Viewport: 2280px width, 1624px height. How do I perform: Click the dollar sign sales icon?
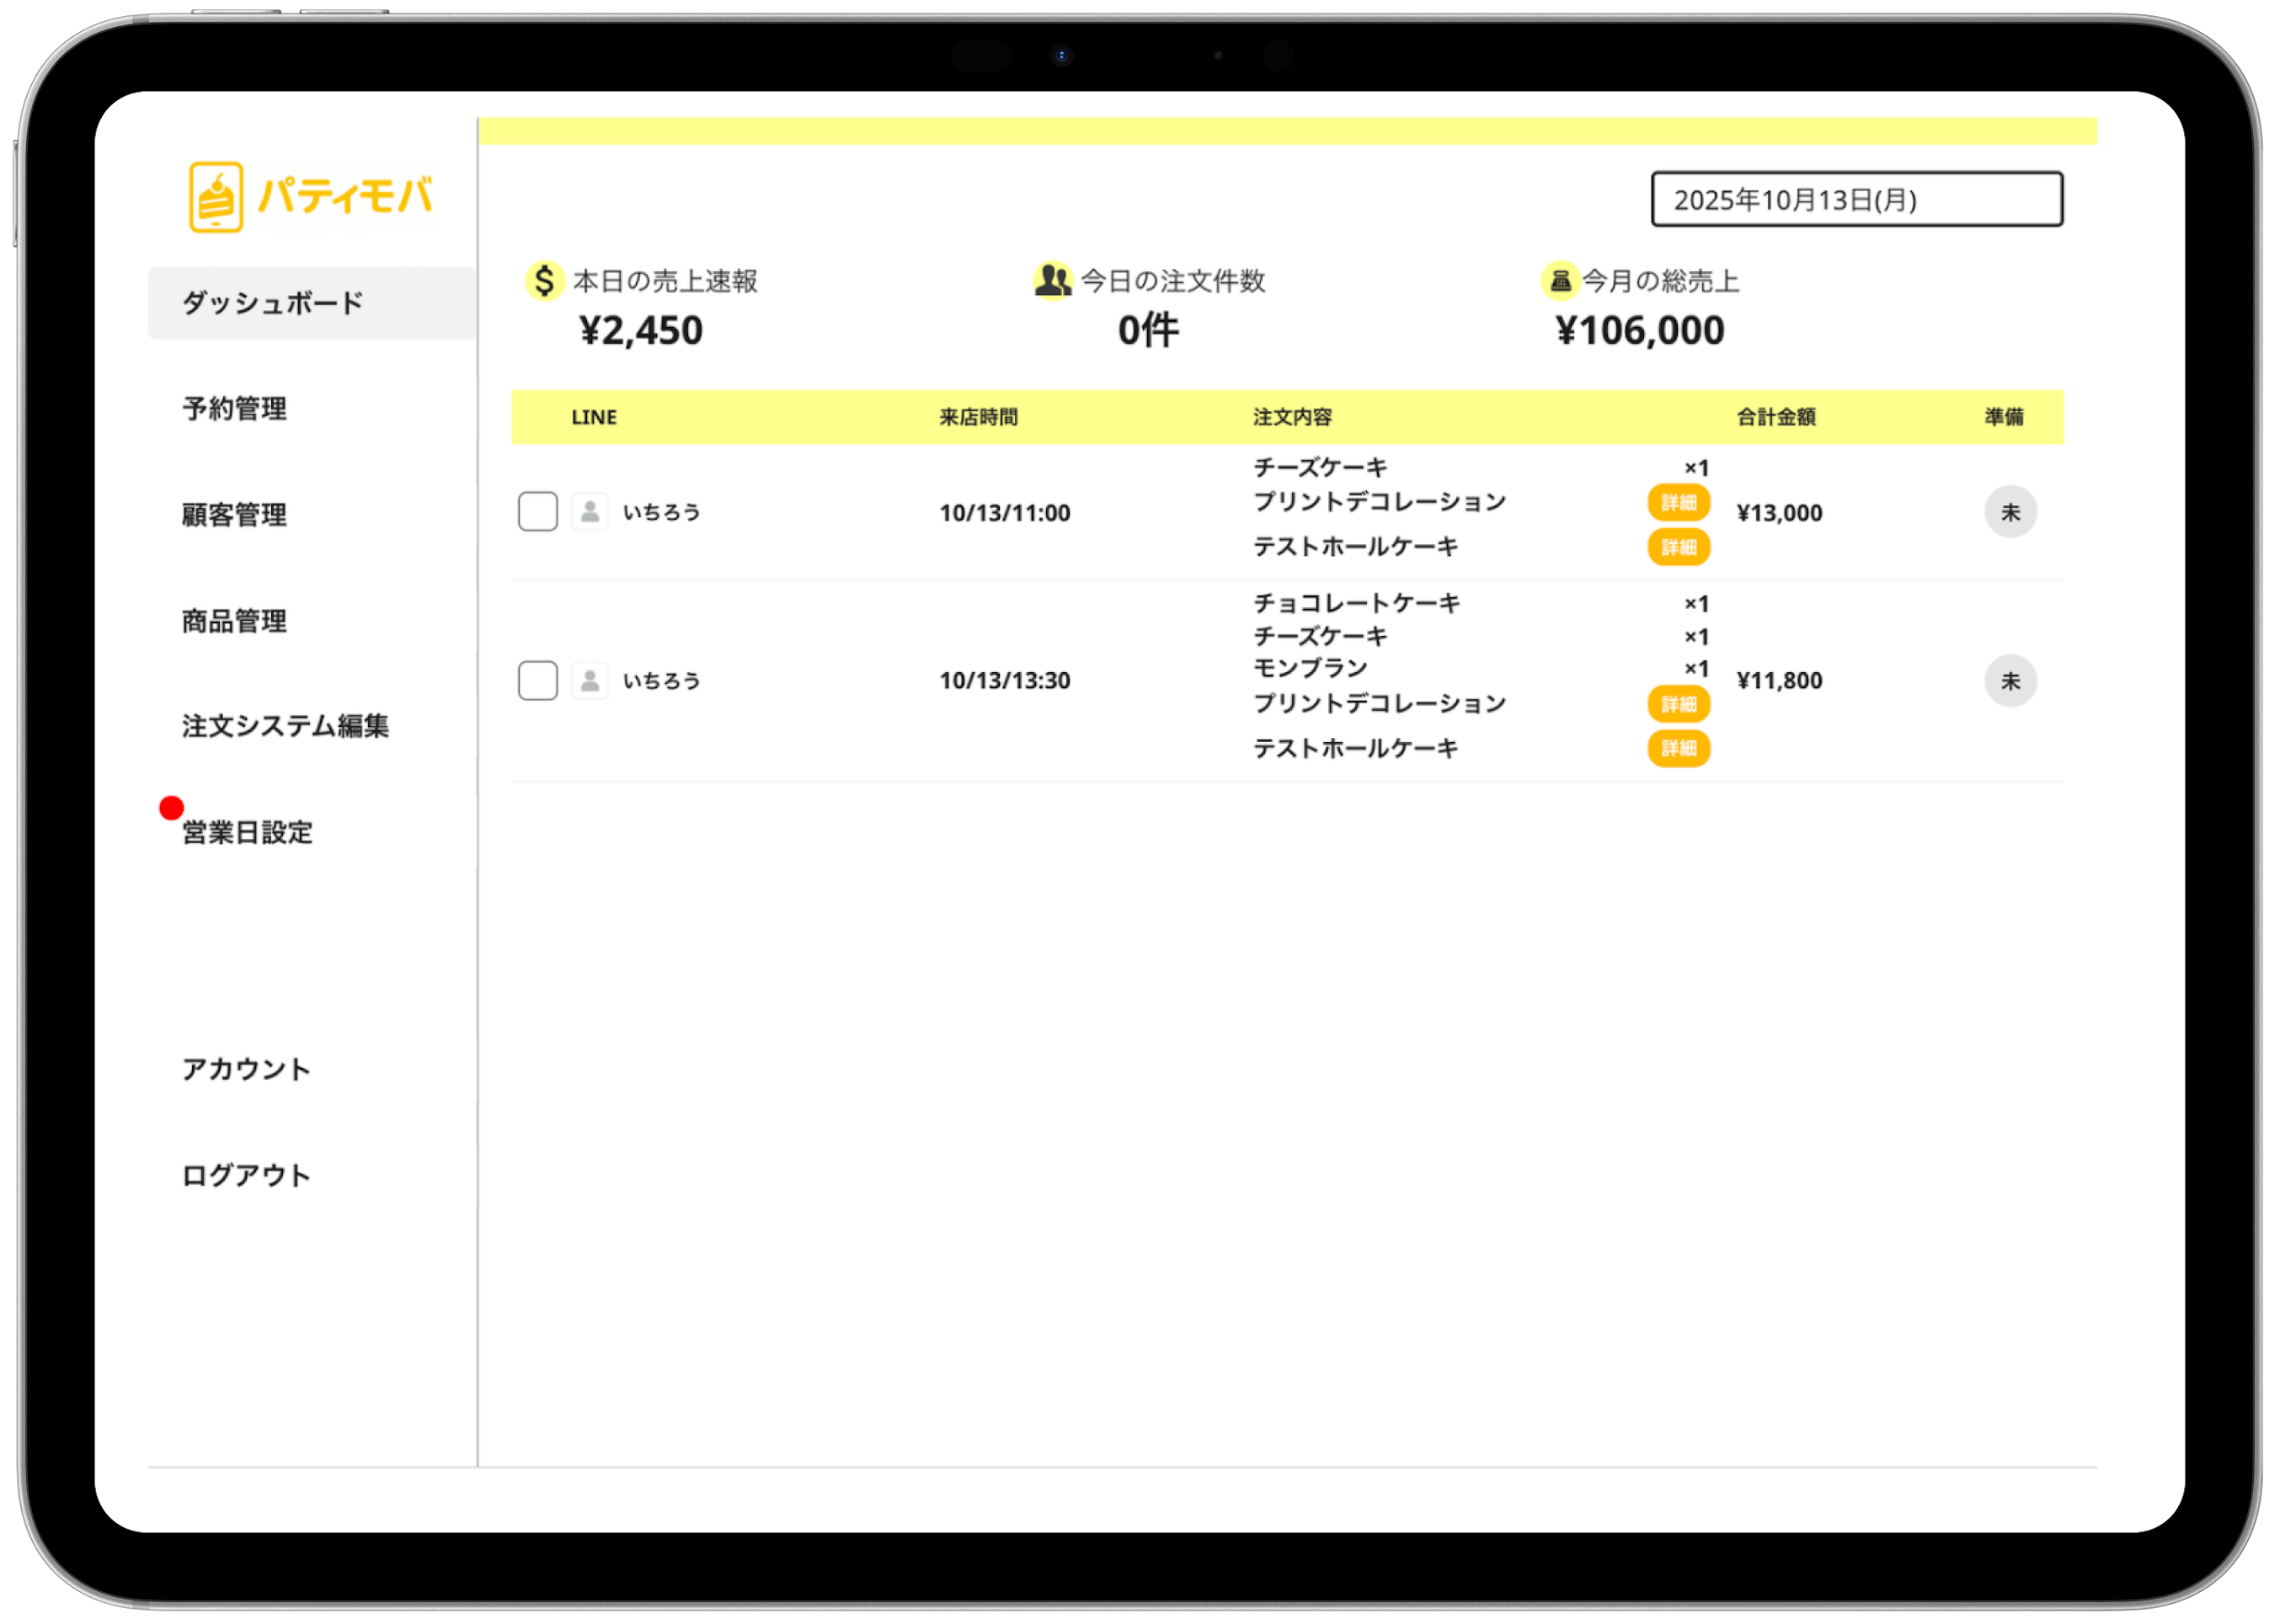pyautogui.click(x=544, y=281)
